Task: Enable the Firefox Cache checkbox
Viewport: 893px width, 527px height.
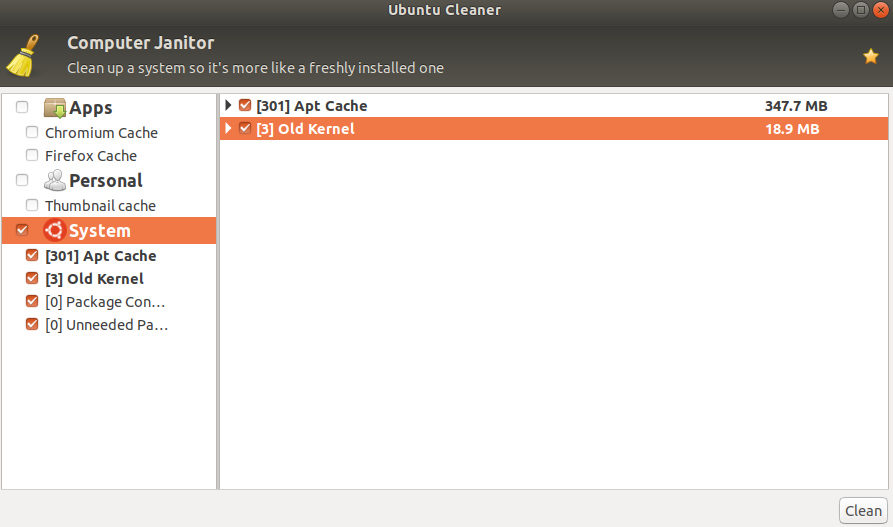Action: point(32,155)
